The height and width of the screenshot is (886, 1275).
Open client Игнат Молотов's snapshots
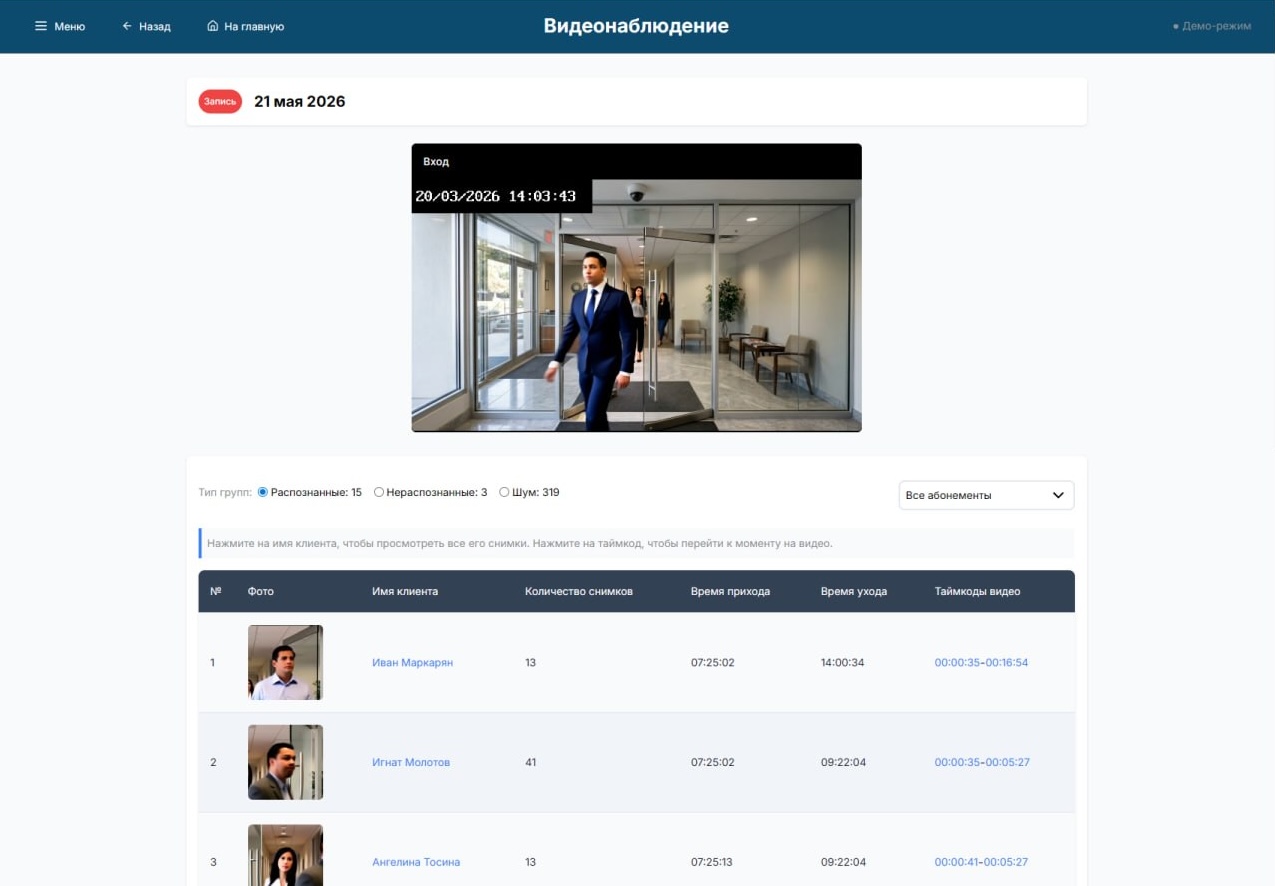tap(411, 762)
